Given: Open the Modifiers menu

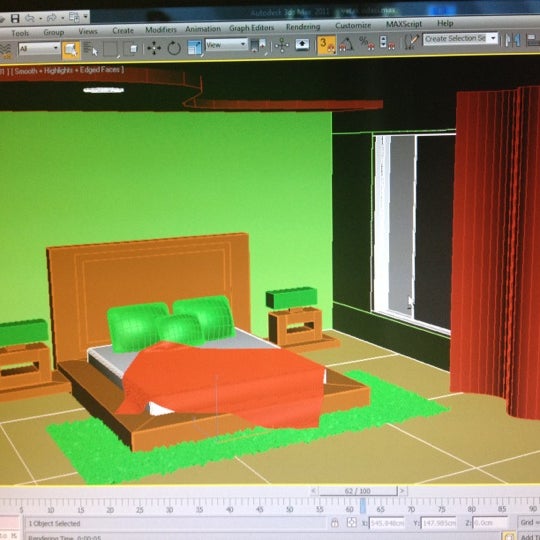Looking at the screenshot, I should 161,30.
